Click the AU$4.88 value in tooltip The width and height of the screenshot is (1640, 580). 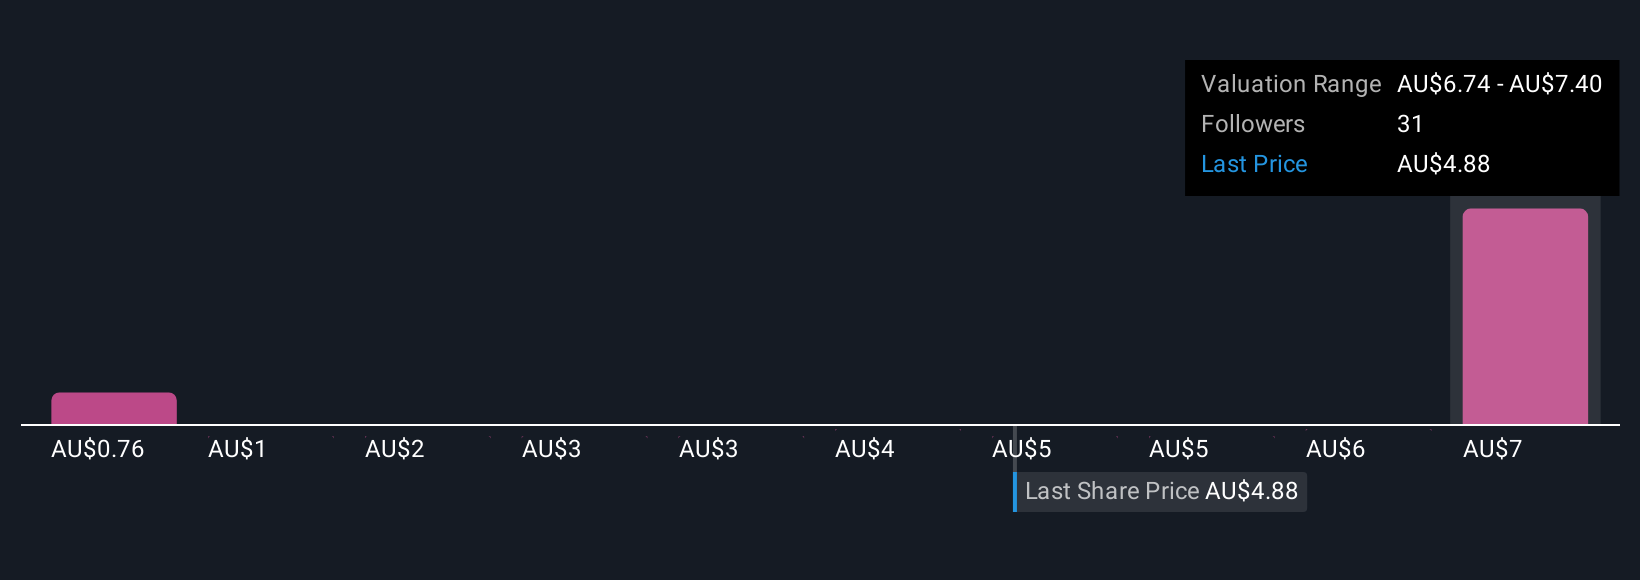coord(1444,164)
